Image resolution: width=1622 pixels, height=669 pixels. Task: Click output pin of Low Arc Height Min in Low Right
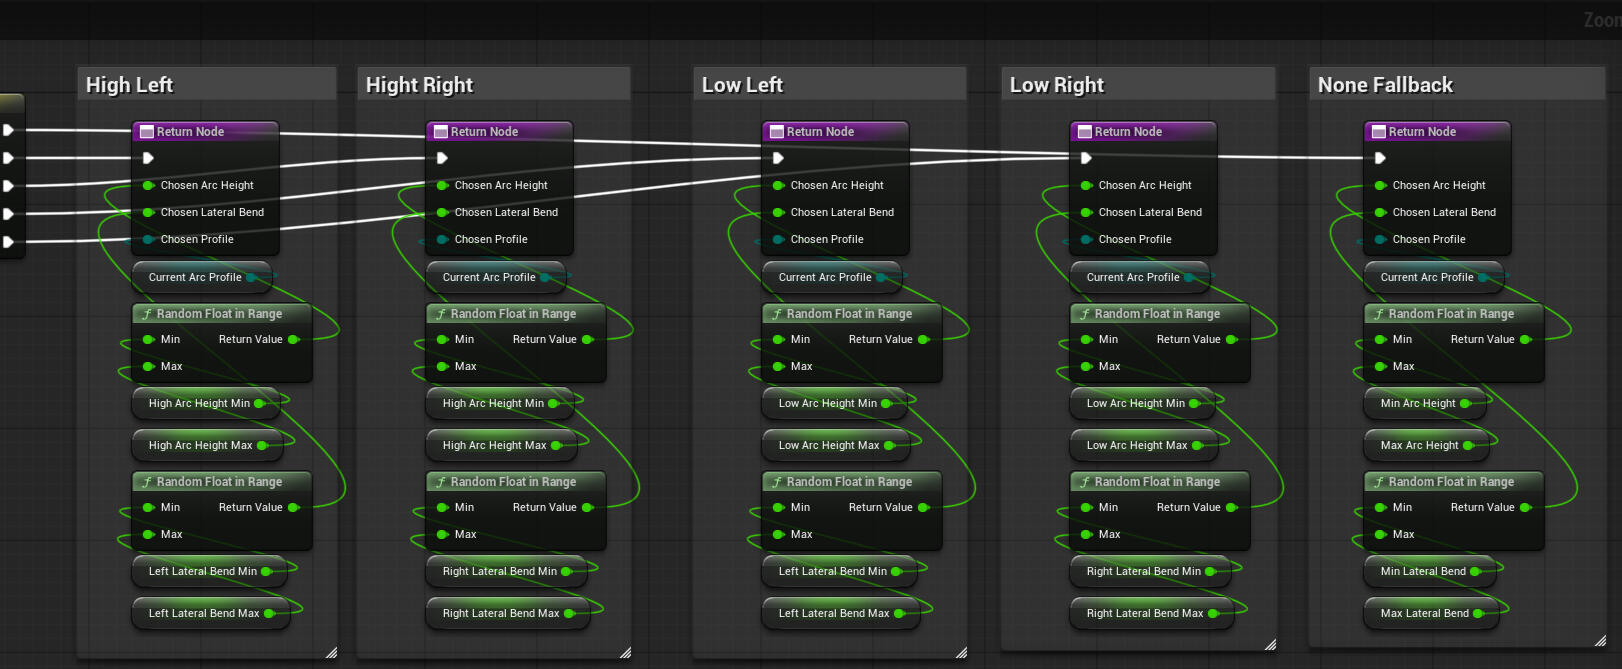click(x=1194, y=403)
